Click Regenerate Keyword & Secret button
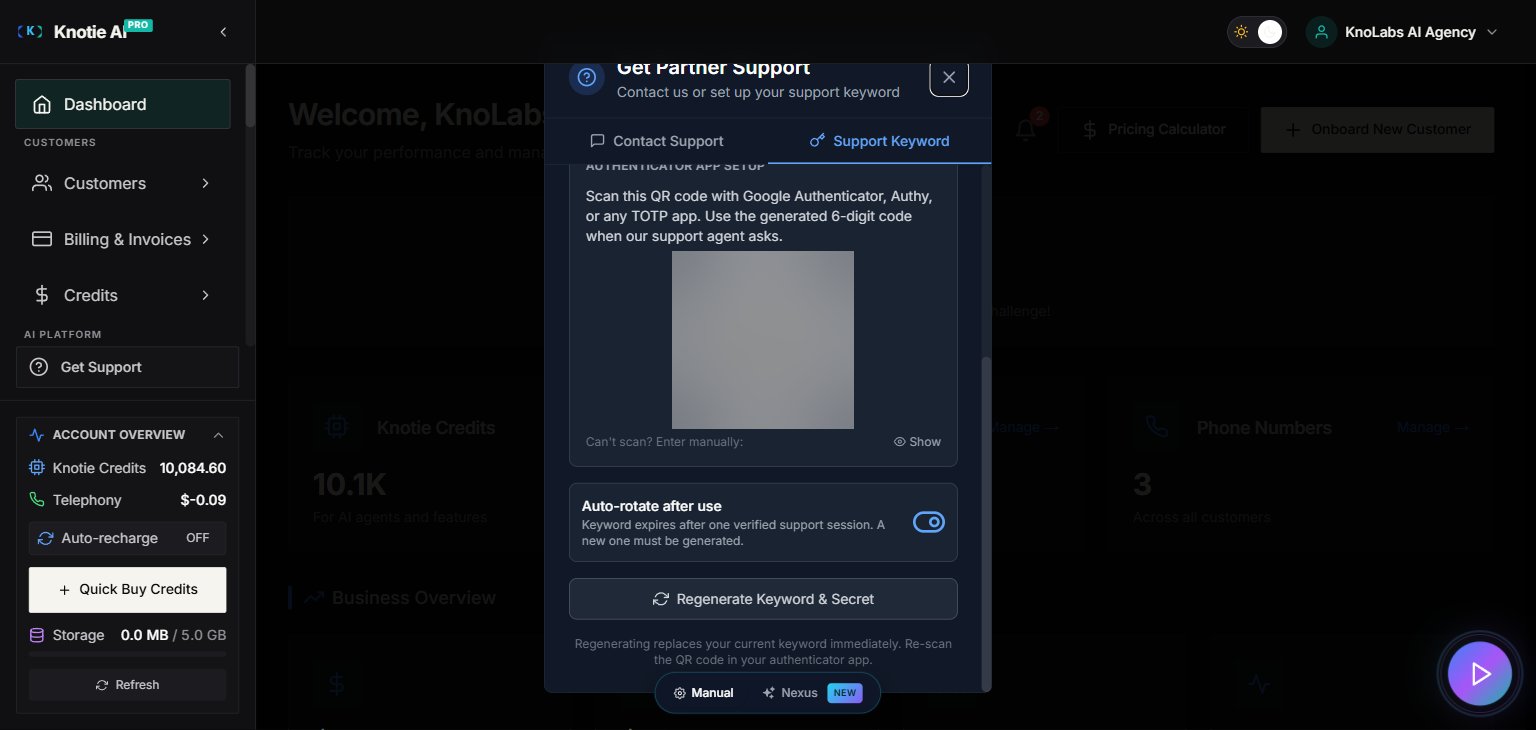The width and height of the screenshot is (1536, 730). pyautogui.click(x=763, y=599)
